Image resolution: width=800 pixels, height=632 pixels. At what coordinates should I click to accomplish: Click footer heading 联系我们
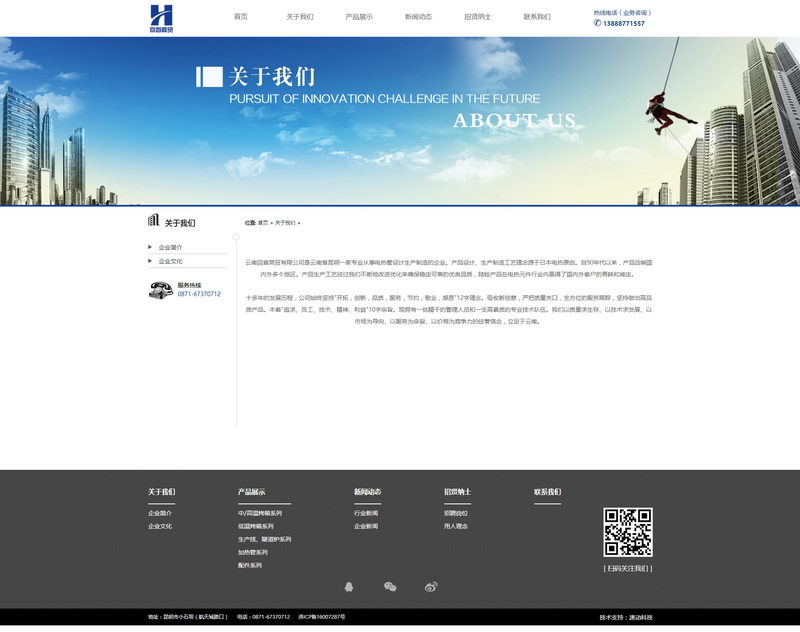pyautogui.click(x=547, y=492)
